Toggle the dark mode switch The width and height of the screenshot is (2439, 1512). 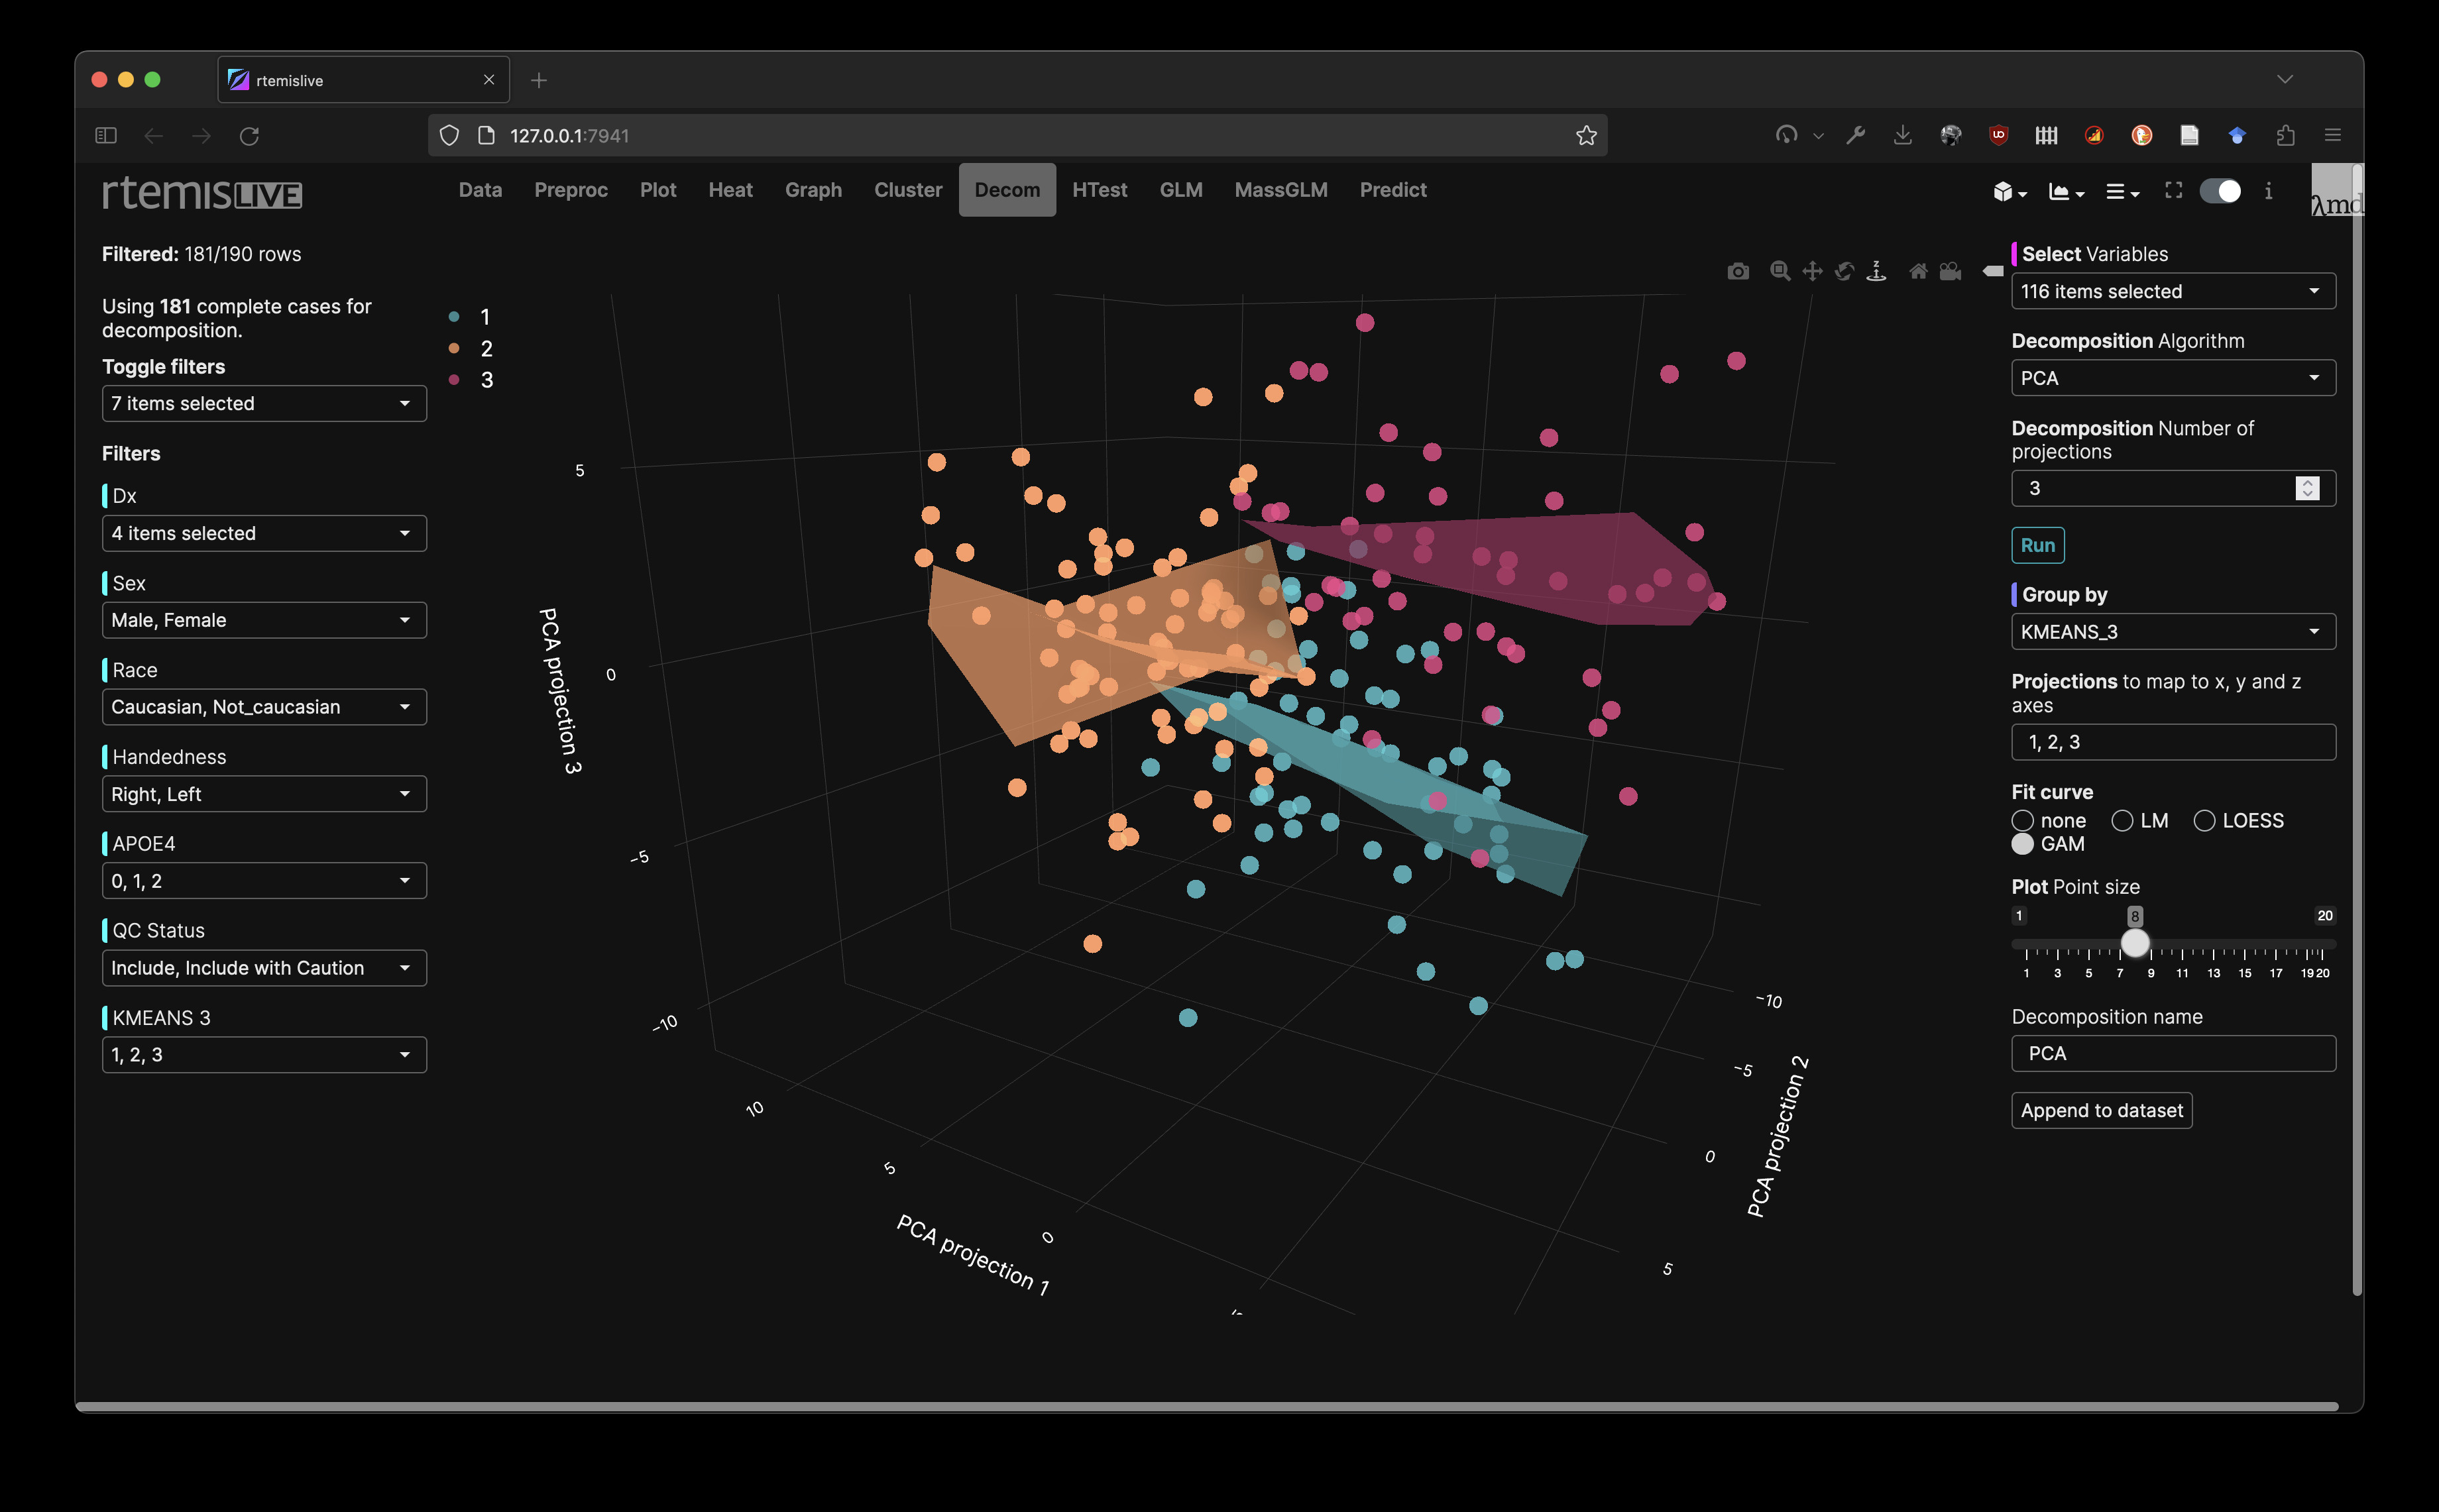[2220, 190]
